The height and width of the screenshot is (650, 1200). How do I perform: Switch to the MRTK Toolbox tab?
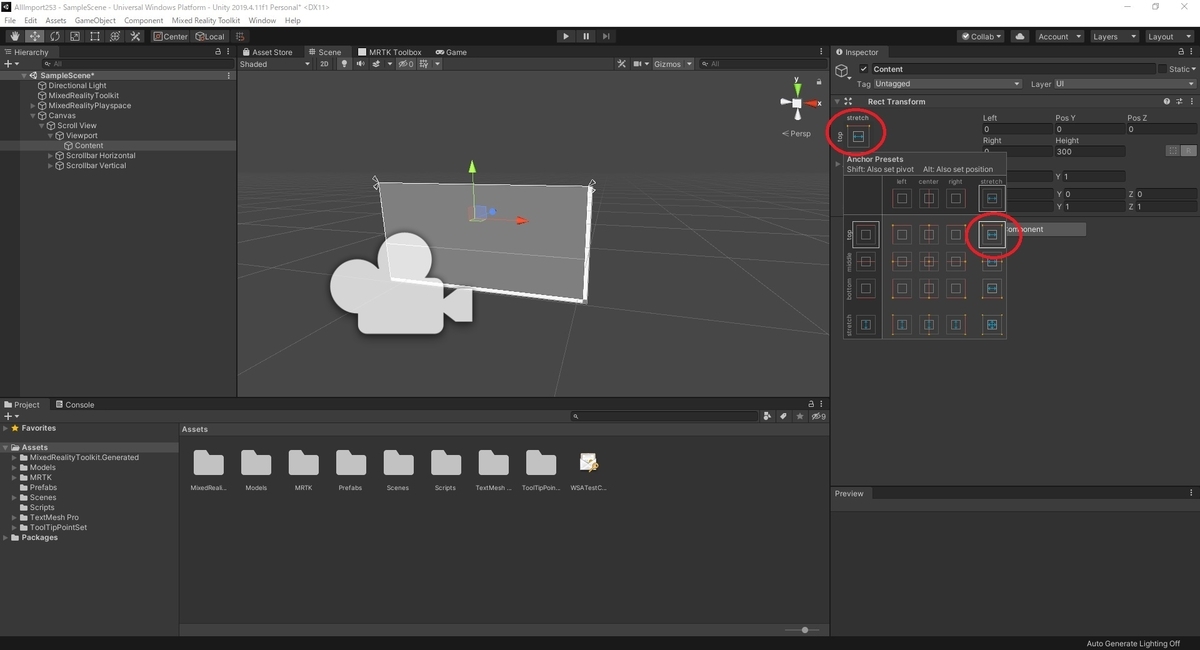coord(390,52)
